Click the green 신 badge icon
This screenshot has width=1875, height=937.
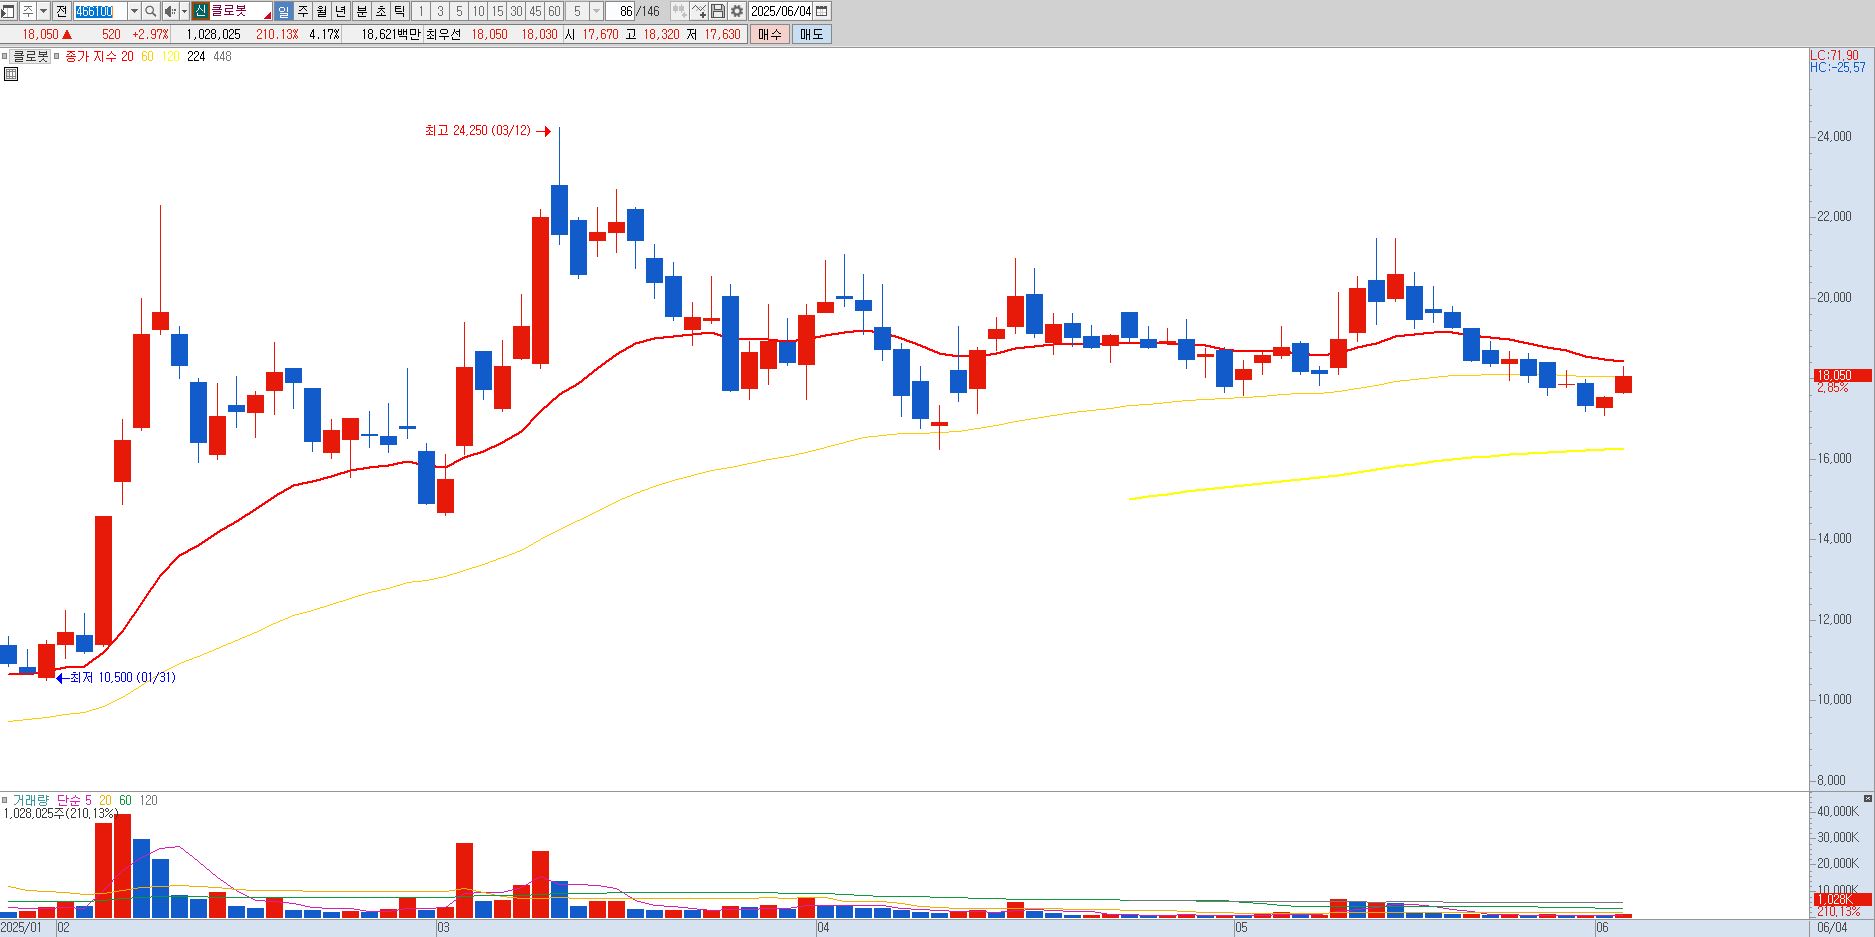tap(200, 11)
